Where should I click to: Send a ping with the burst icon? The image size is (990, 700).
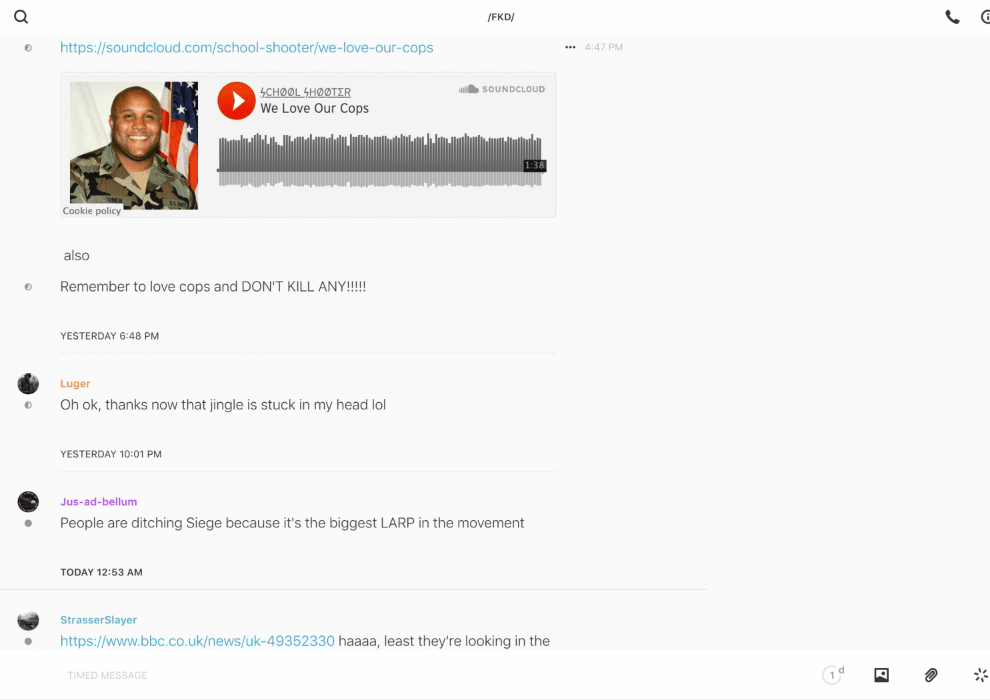tap(981, 675)
